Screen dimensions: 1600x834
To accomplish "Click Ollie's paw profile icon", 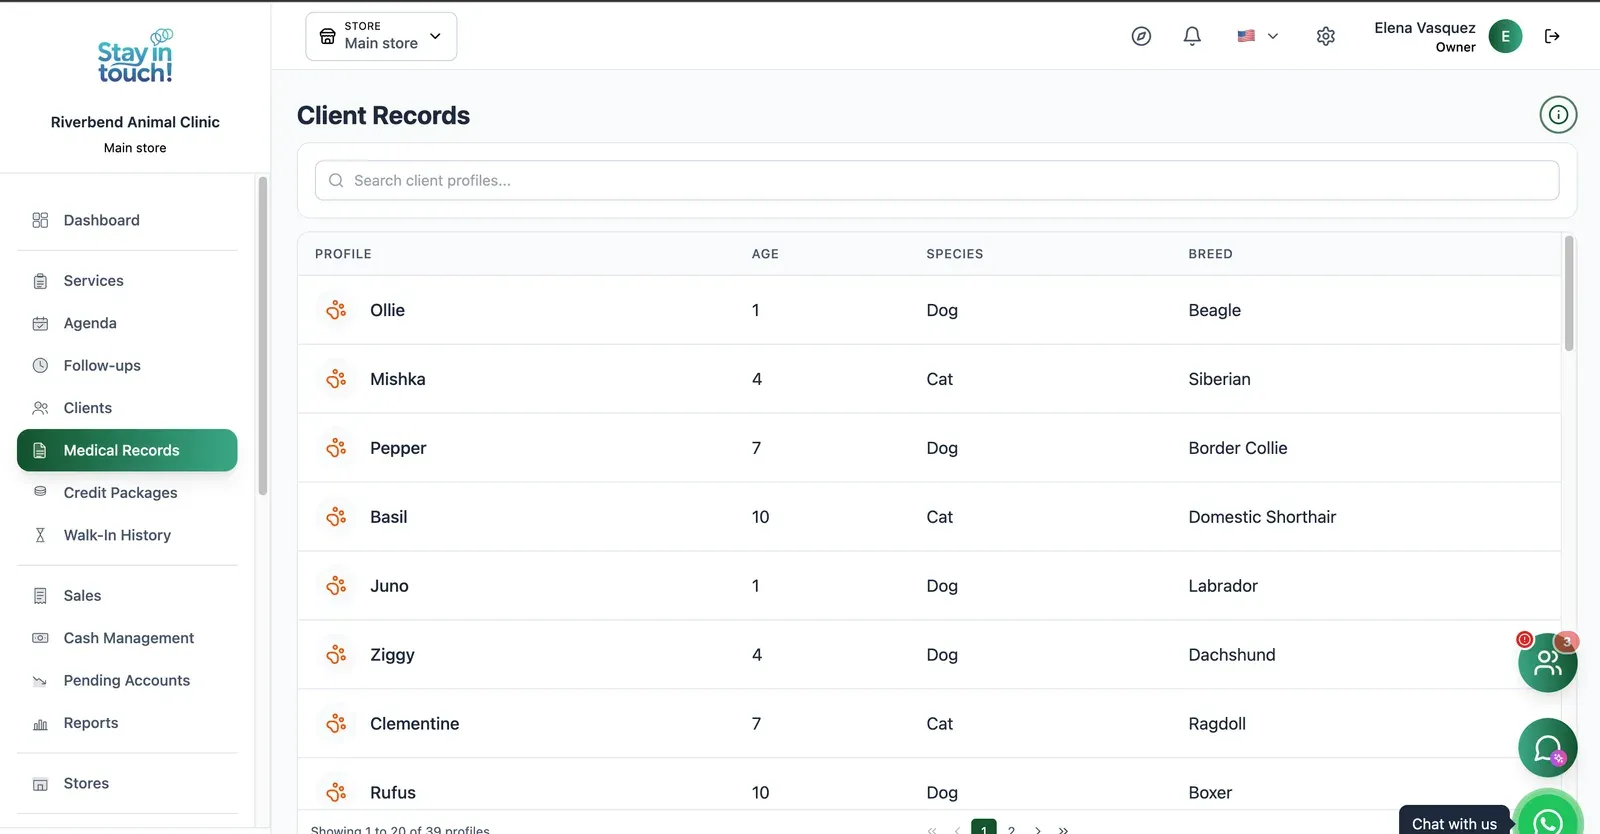I will [x=336, y=310].
